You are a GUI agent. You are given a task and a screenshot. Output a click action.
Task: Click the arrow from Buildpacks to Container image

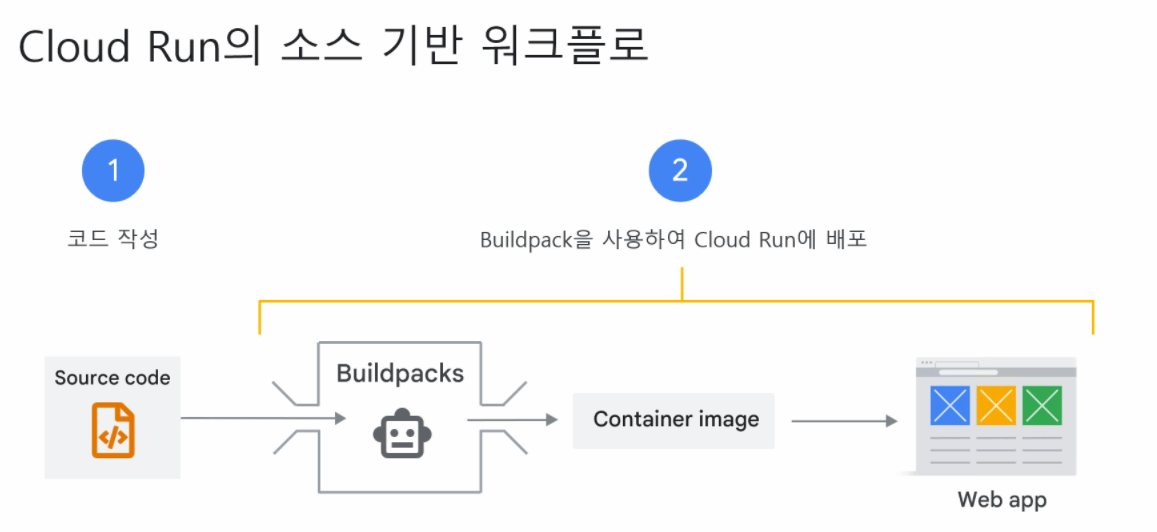tap(513, 421)
